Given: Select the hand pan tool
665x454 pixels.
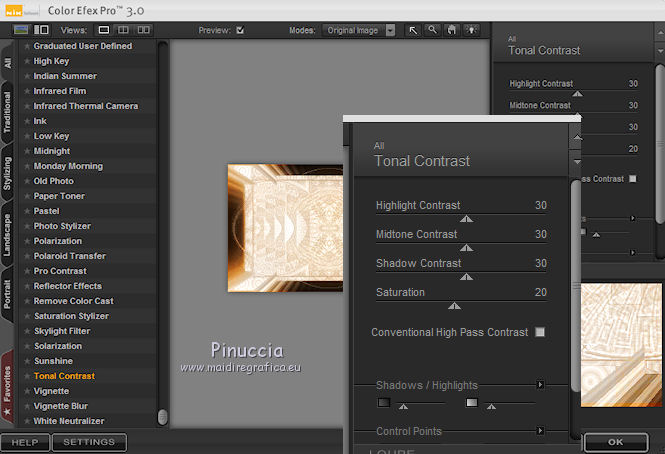Looking at the screenshot, I should point(452,30).
